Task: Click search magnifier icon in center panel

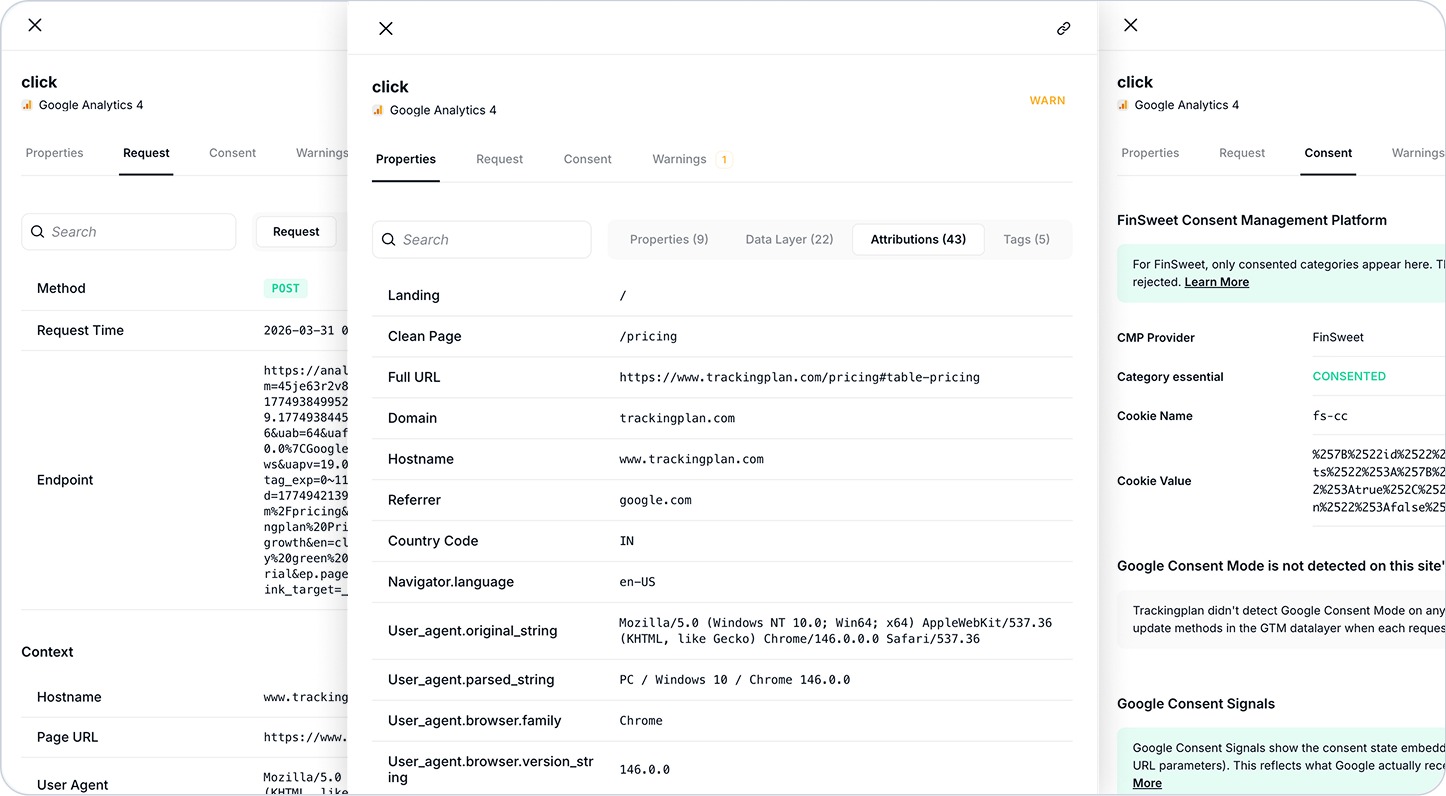Action: 389,240
